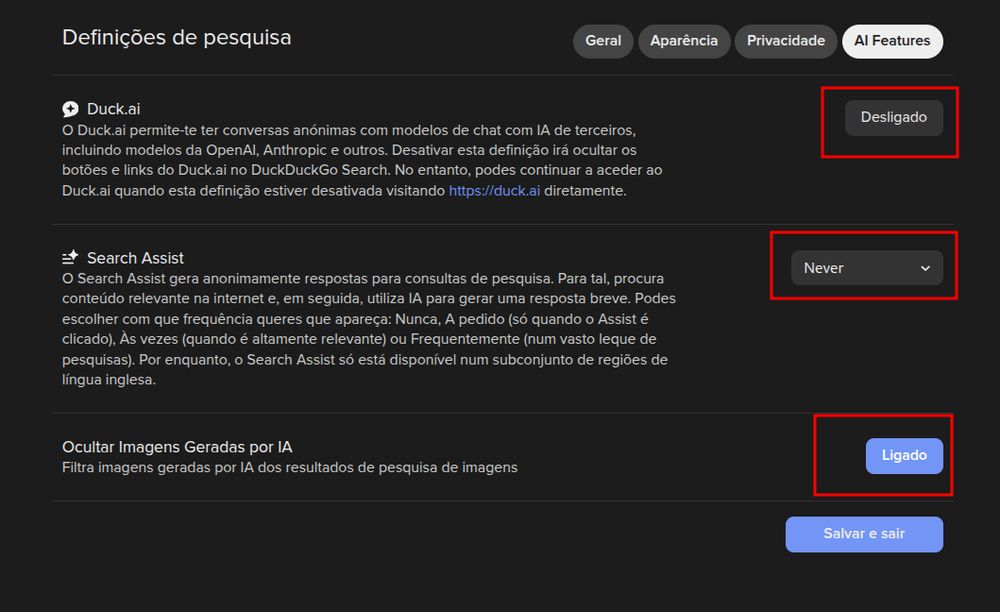Screen dimensions: 1000x612
Task: Toggle the Duck.ai Desligado switch
Action: [893, 117]
